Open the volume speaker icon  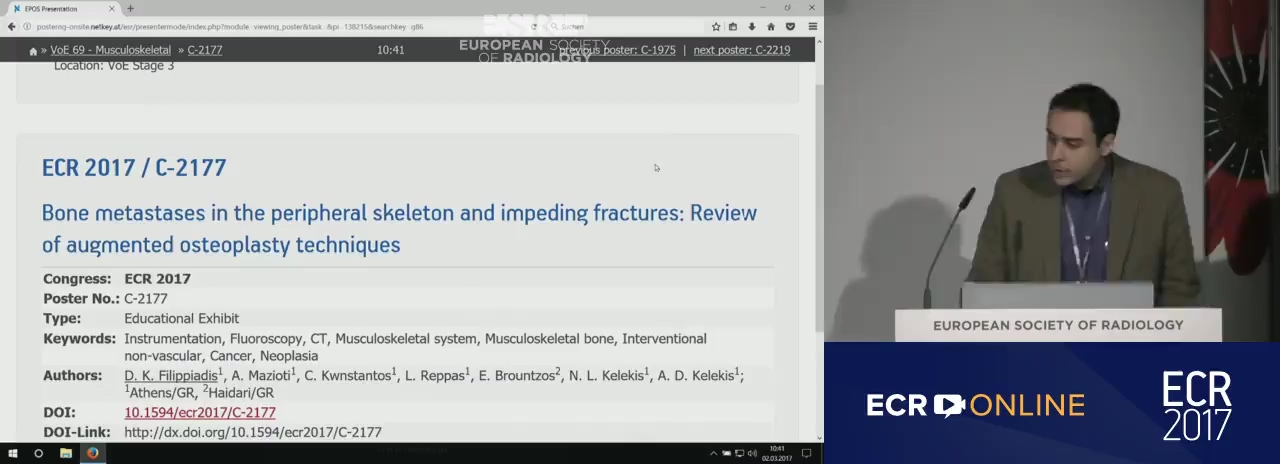coord(752,453)
